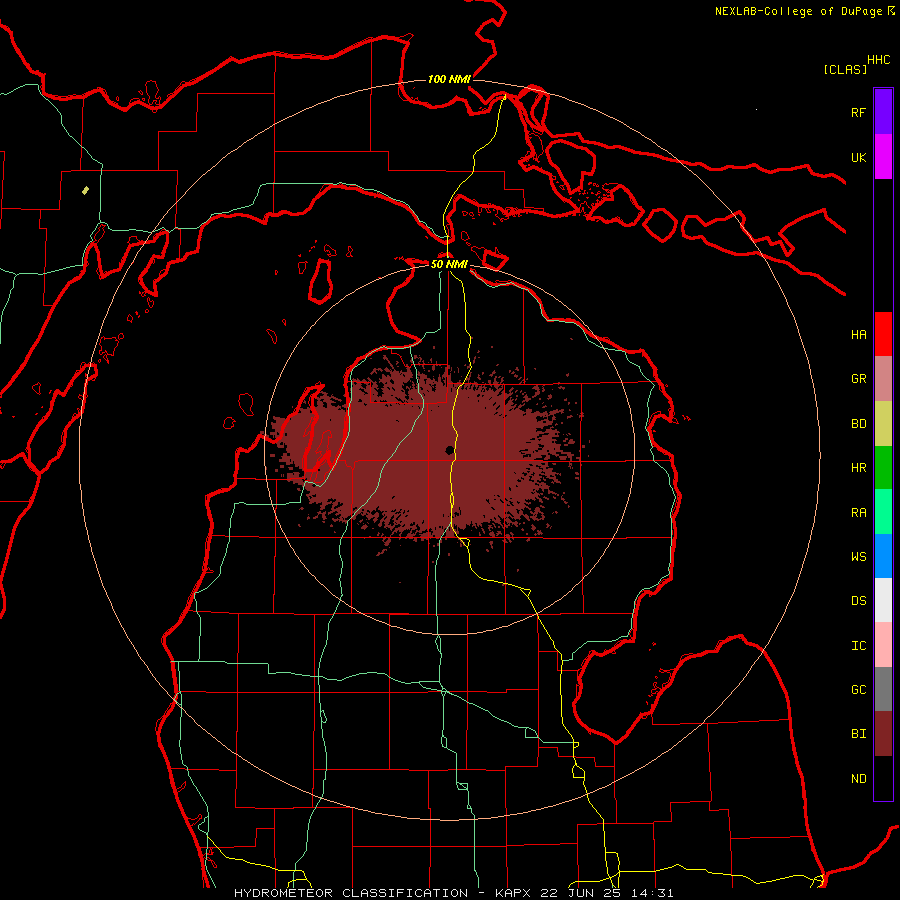The image size is (900, 900).
Task: Click the HR green legend swatch
Action: pos(883,468)
